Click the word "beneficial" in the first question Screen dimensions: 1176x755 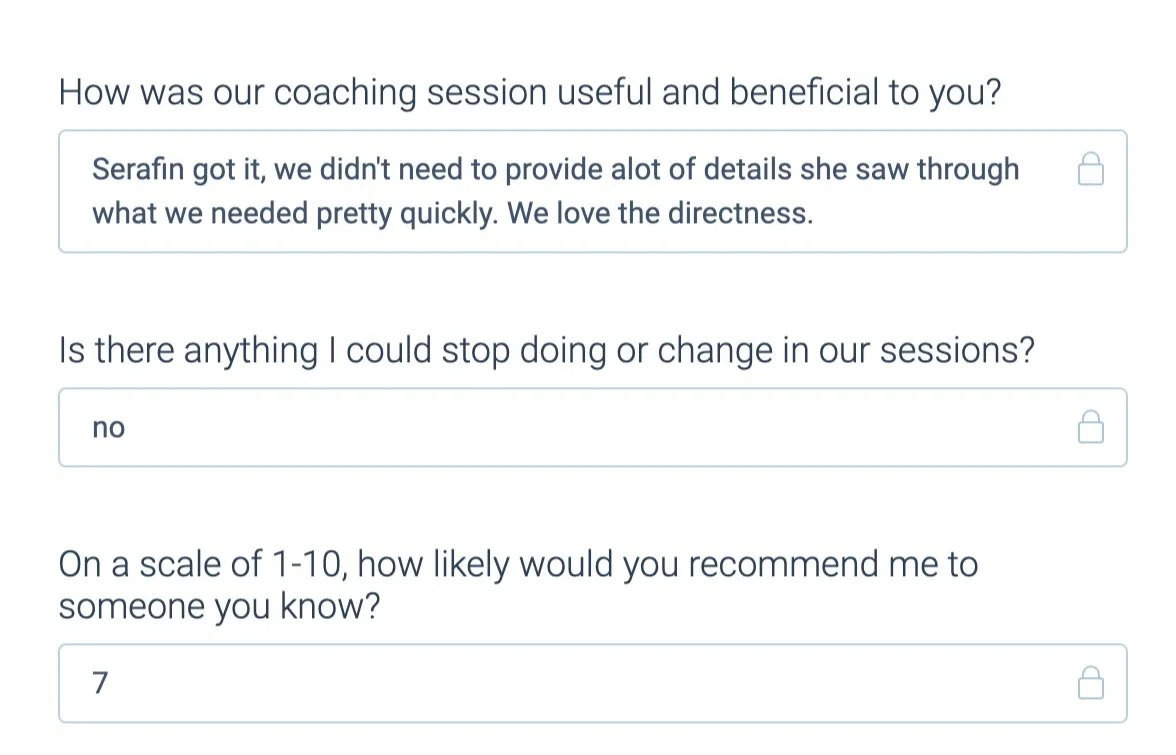click(x=803, y=92)
